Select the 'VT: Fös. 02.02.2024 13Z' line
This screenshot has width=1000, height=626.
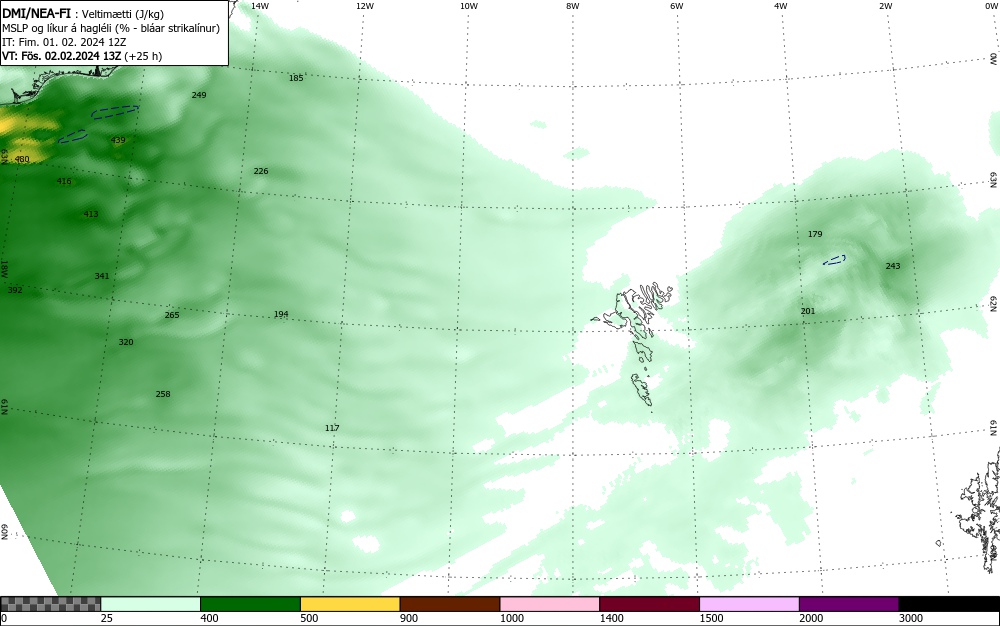pos(82,56)
